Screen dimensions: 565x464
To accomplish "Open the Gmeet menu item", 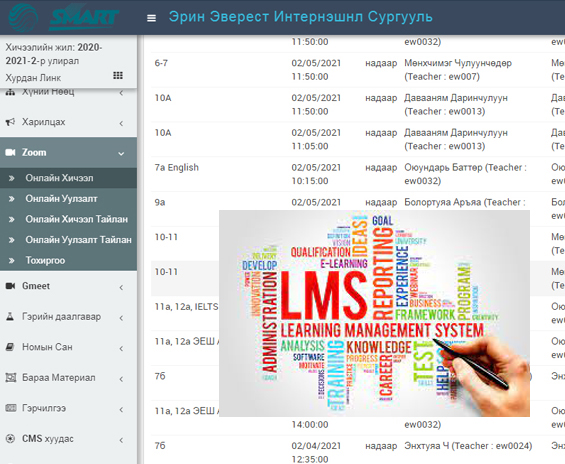I will [x=68, y=286].
